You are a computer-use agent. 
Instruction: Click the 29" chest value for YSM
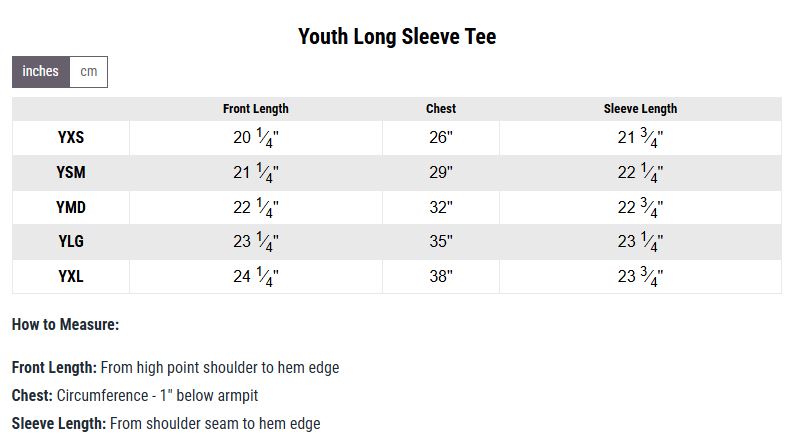pos(440,173)
